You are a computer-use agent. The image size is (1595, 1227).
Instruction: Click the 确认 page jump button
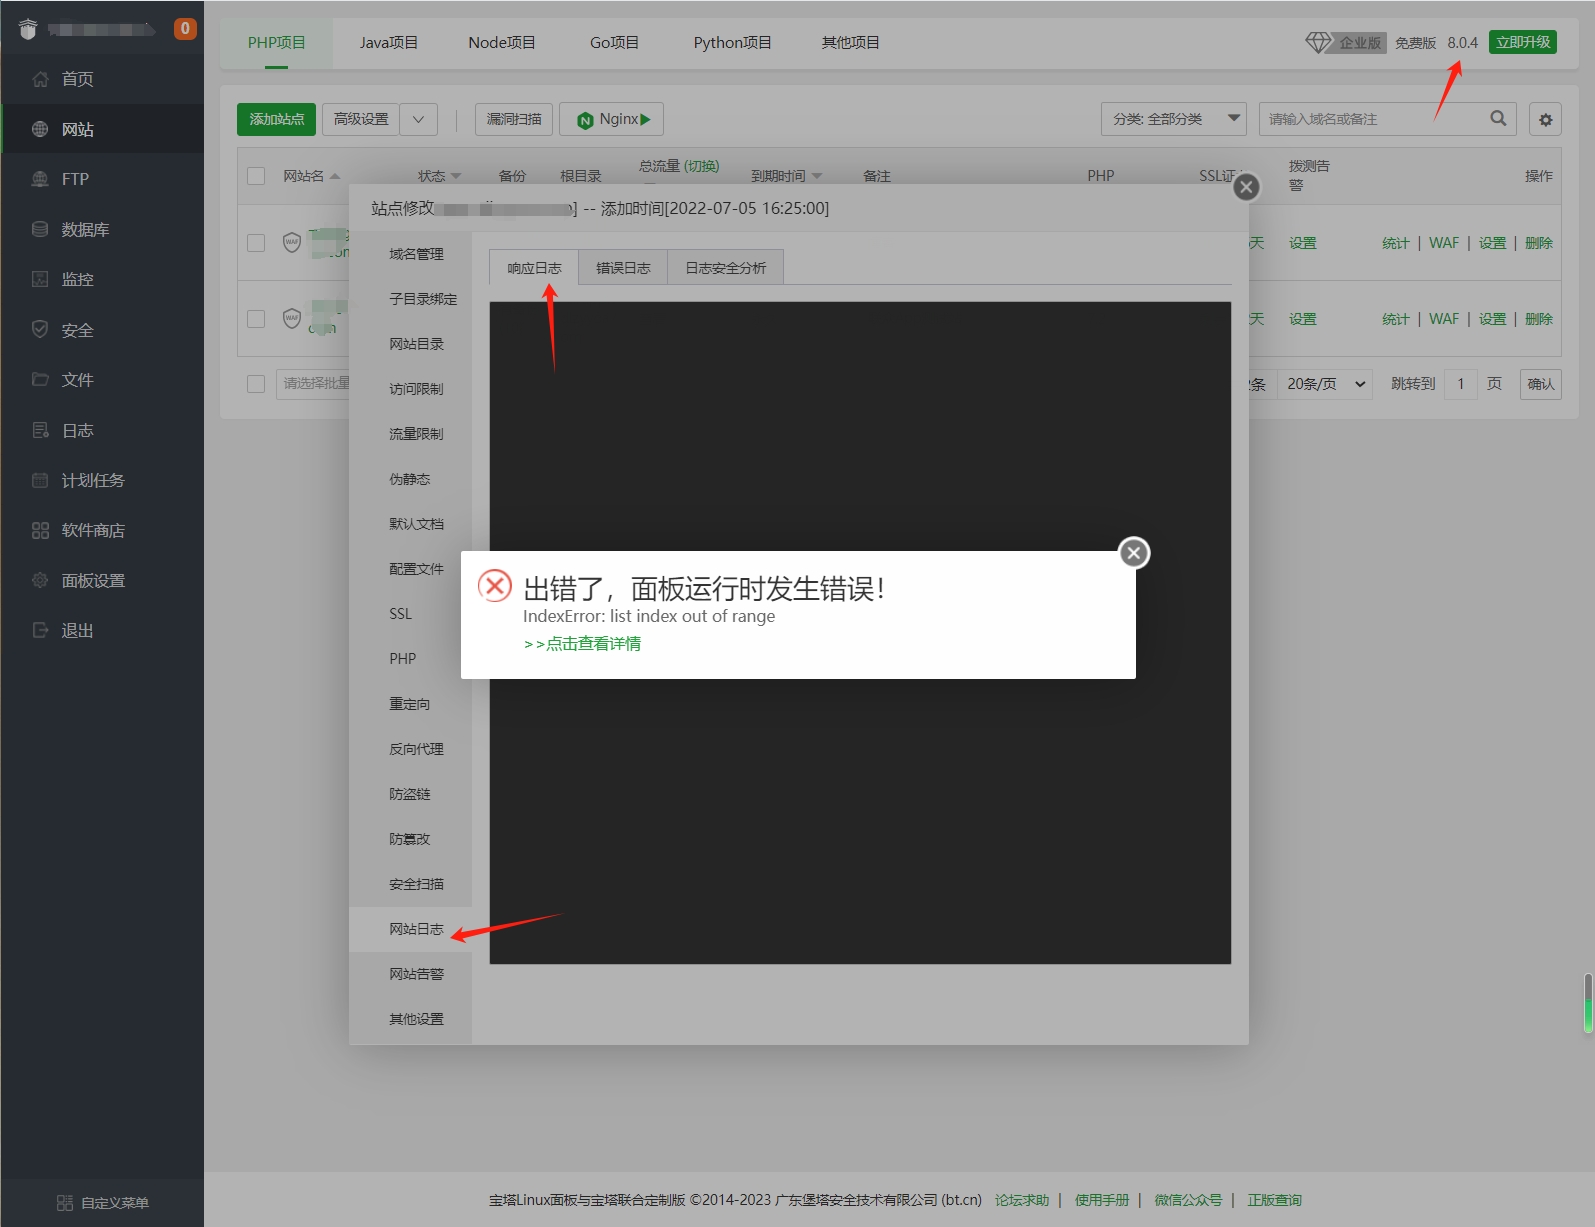click(x=1541, y=384)
